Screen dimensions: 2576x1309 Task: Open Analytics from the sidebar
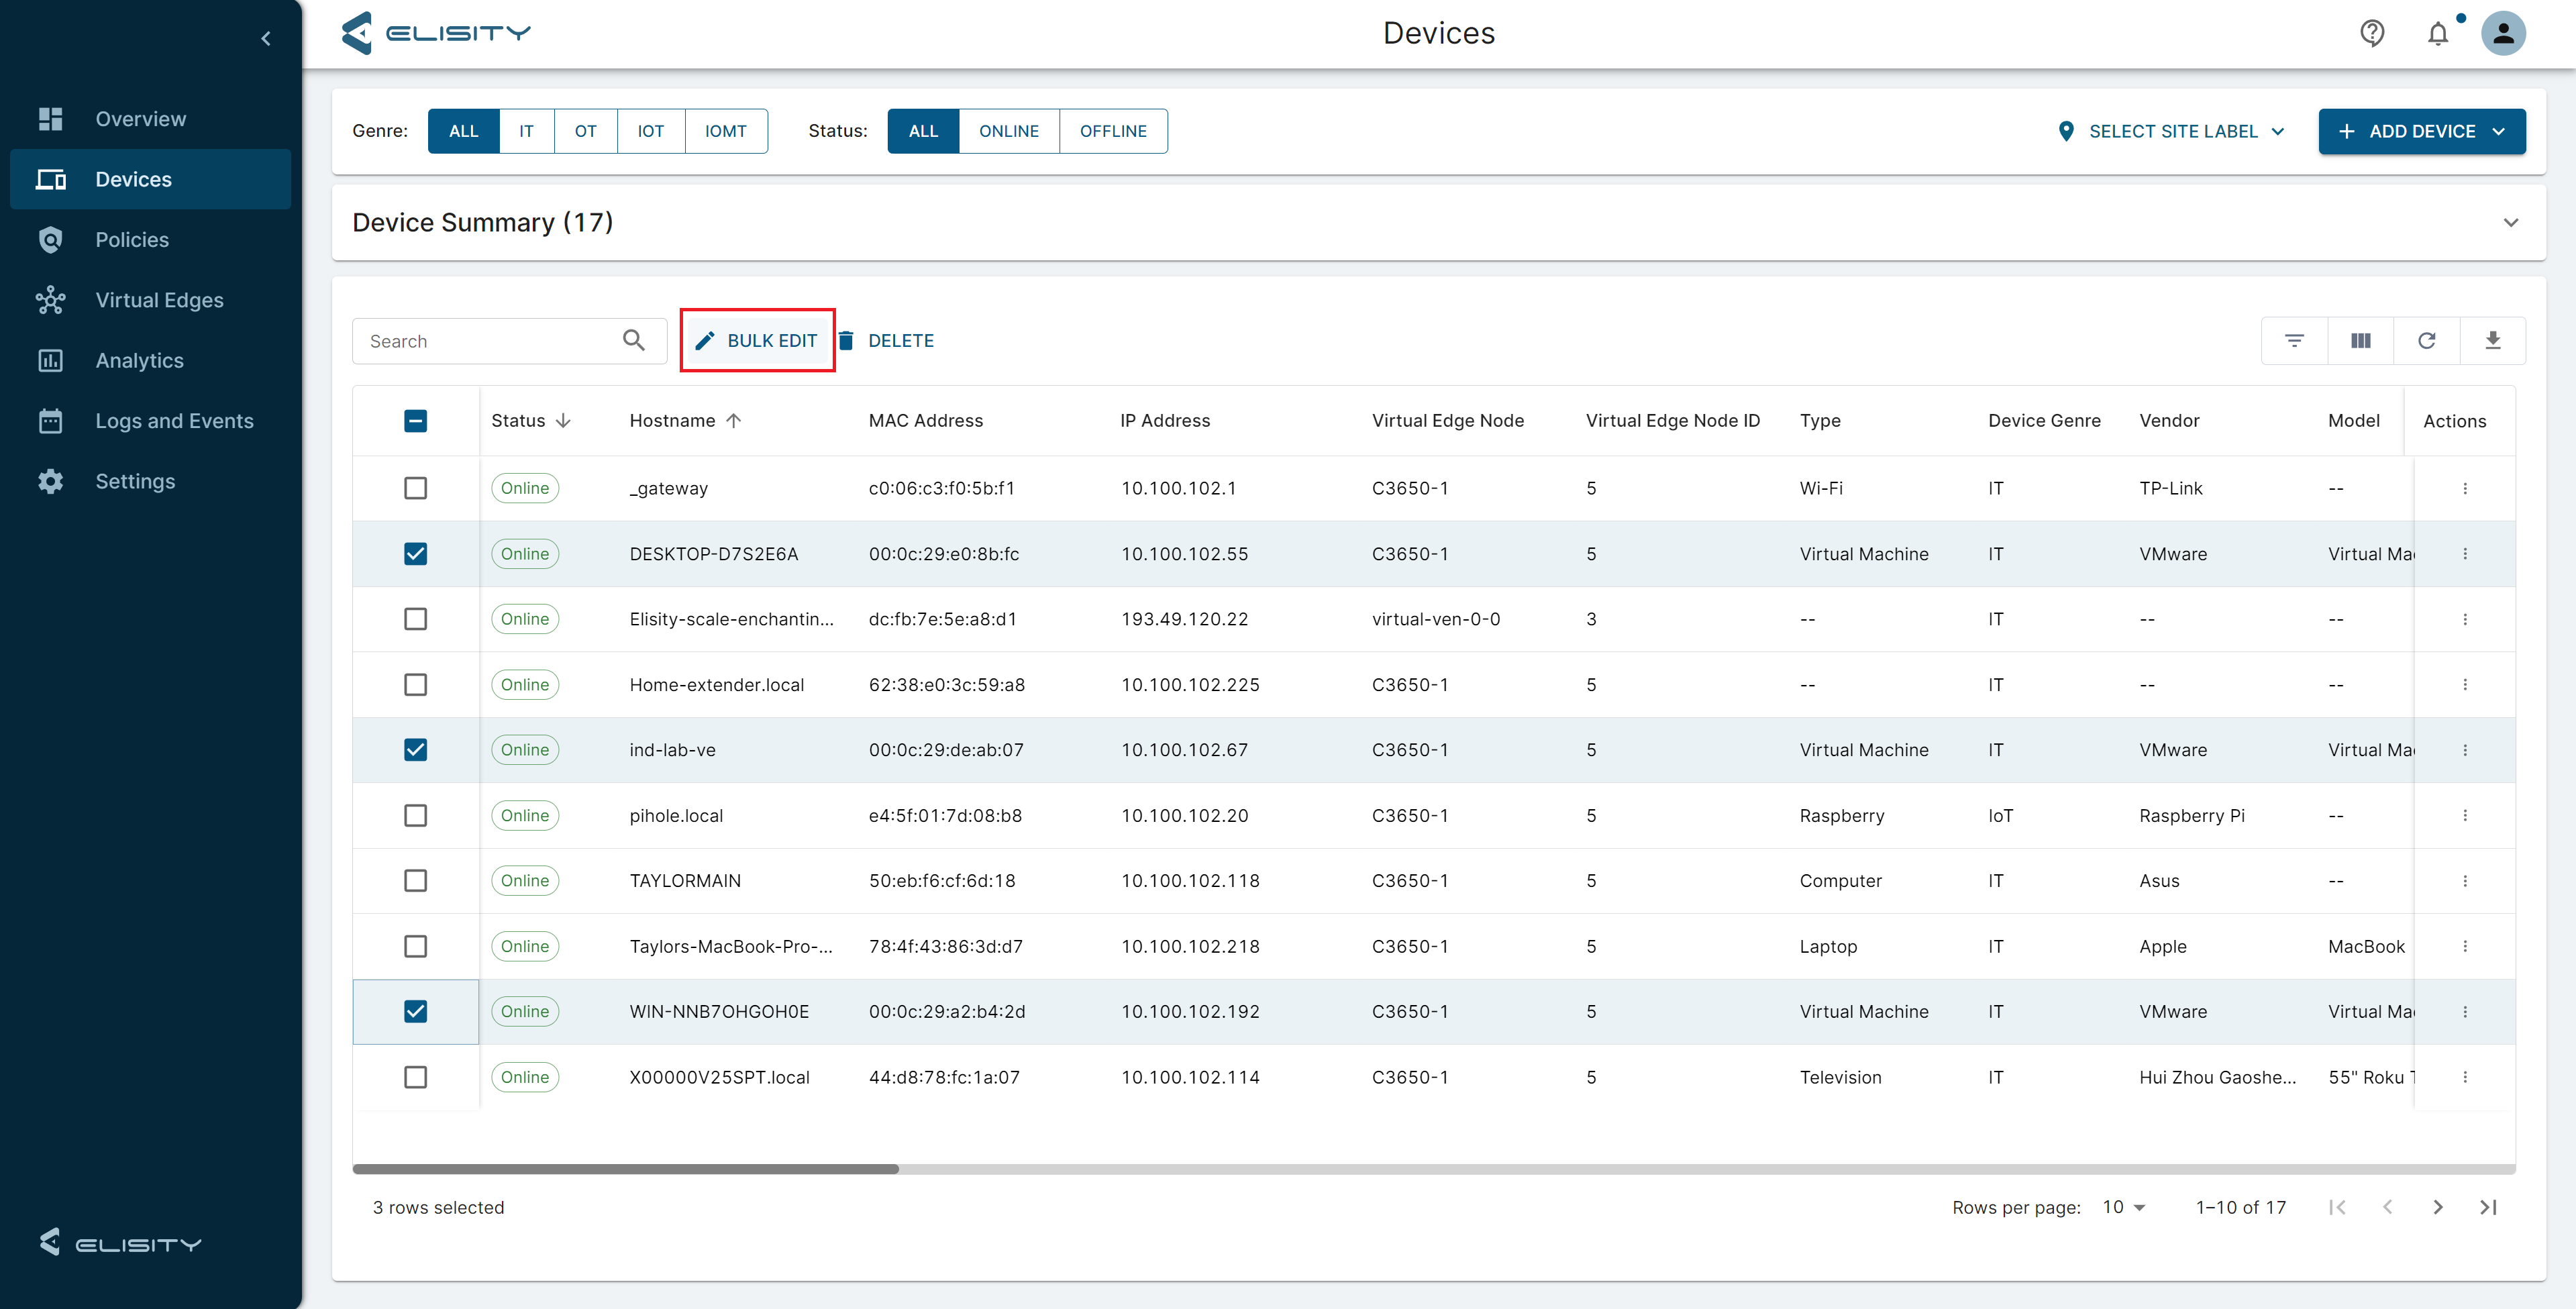pyautogui.click(x=139, y=360)
